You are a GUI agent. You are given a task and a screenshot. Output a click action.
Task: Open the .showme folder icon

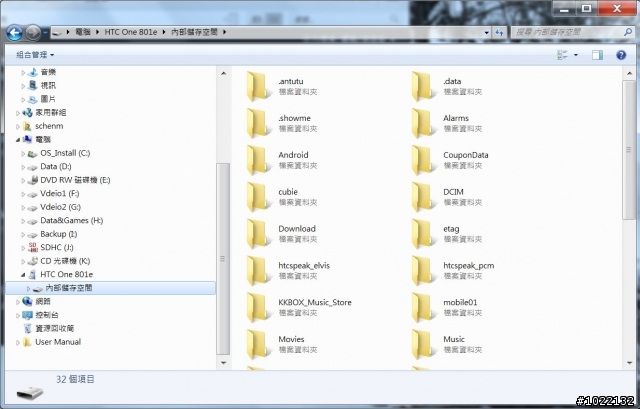pyautogui.click(x=258, y=123)
